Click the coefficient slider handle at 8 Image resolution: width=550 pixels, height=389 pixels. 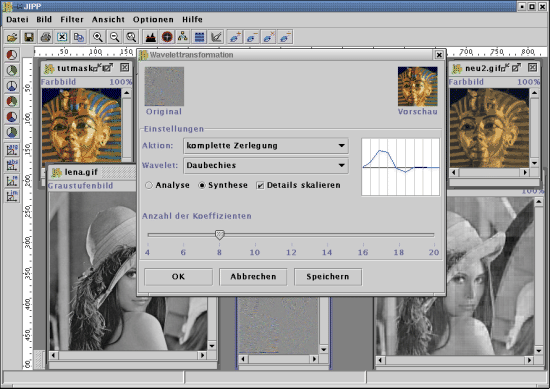coord(220,235)
